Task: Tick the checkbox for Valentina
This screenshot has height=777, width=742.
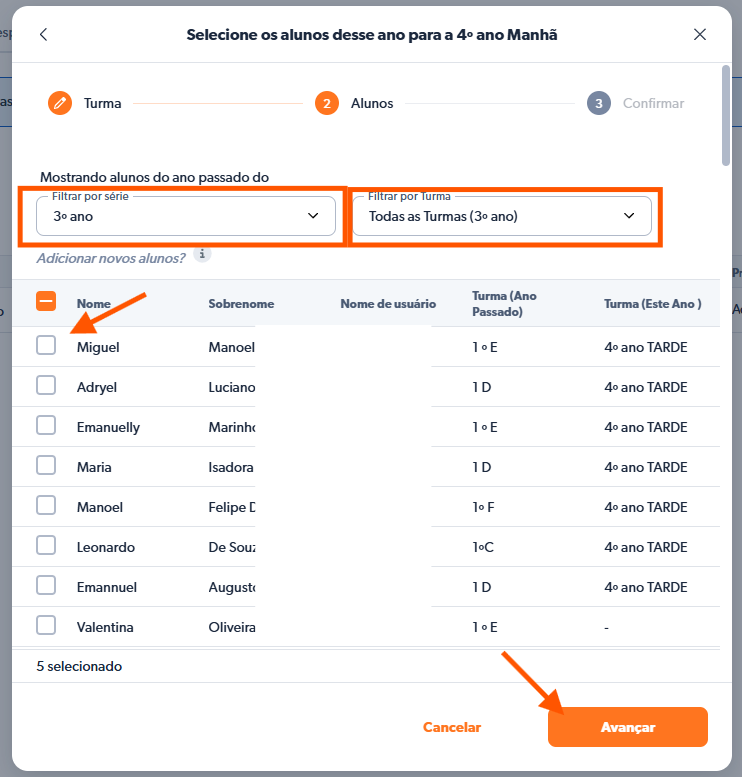Action: (x=46, y=625)
